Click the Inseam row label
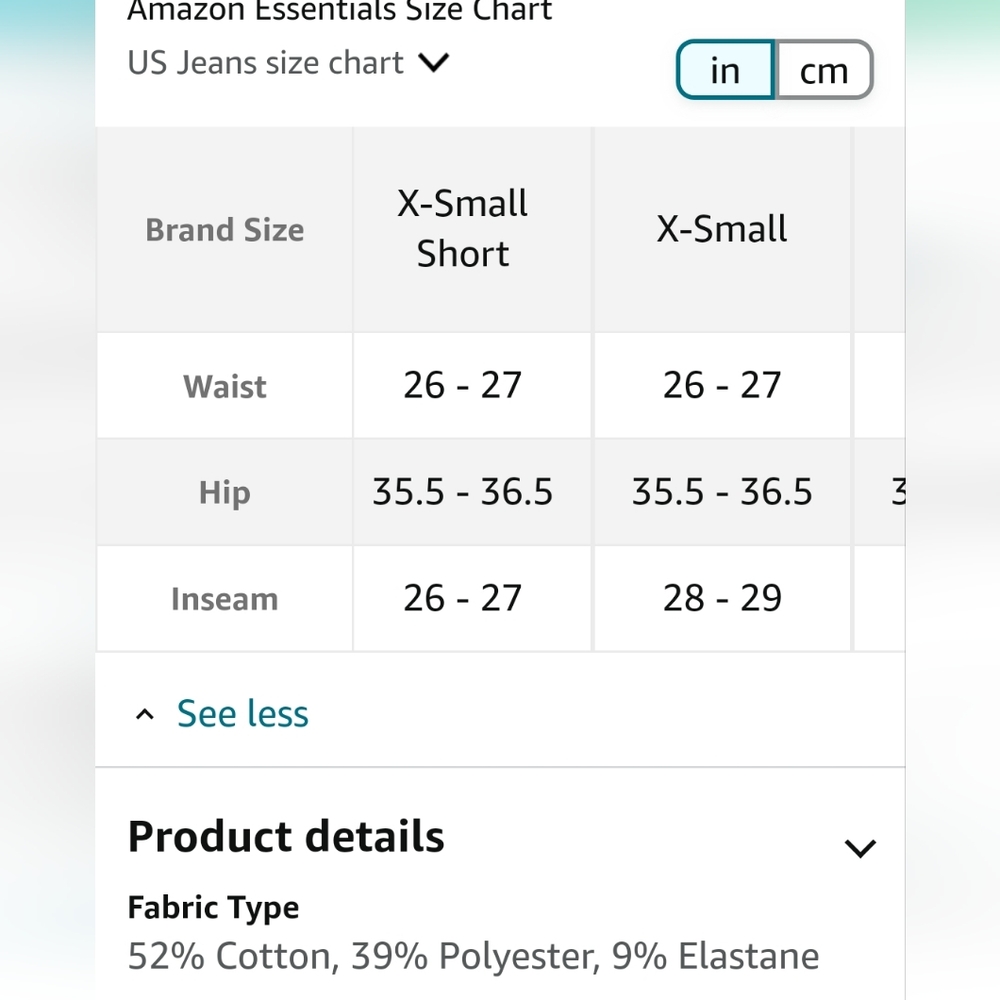 [225, 599]
